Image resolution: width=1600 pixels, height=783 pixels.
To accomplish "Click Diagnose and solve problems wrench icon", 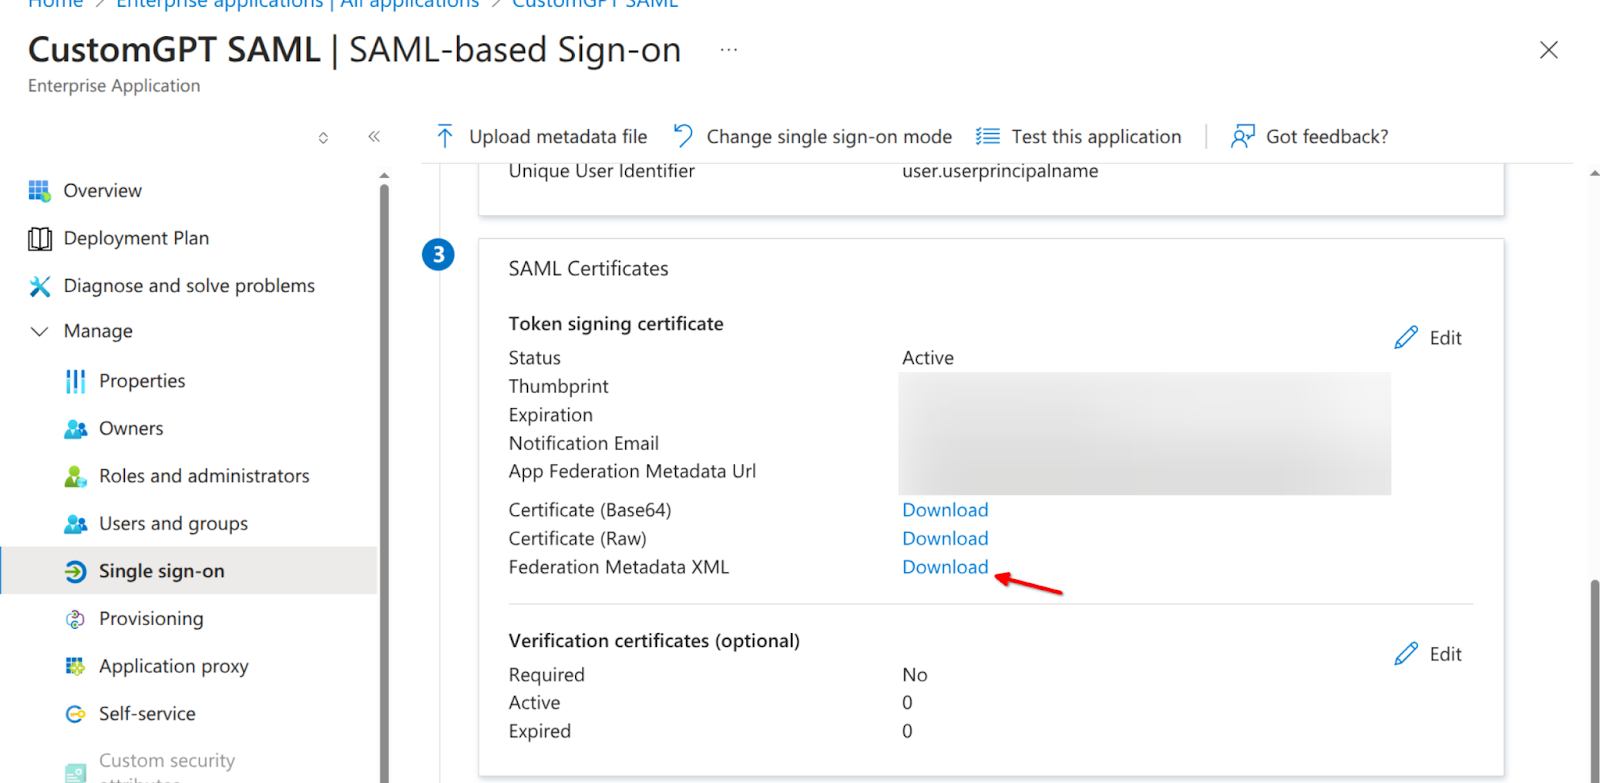I will pos(39,286).
